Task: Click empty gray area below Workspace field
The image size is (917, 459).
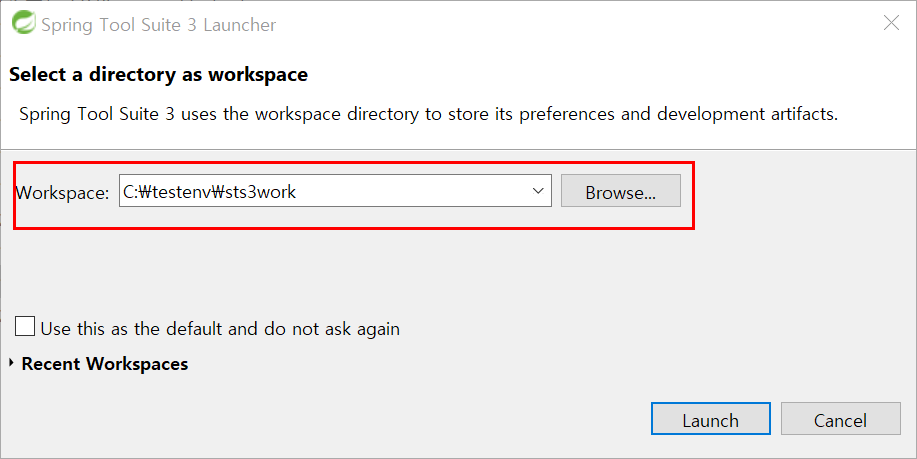Action: 409,269
